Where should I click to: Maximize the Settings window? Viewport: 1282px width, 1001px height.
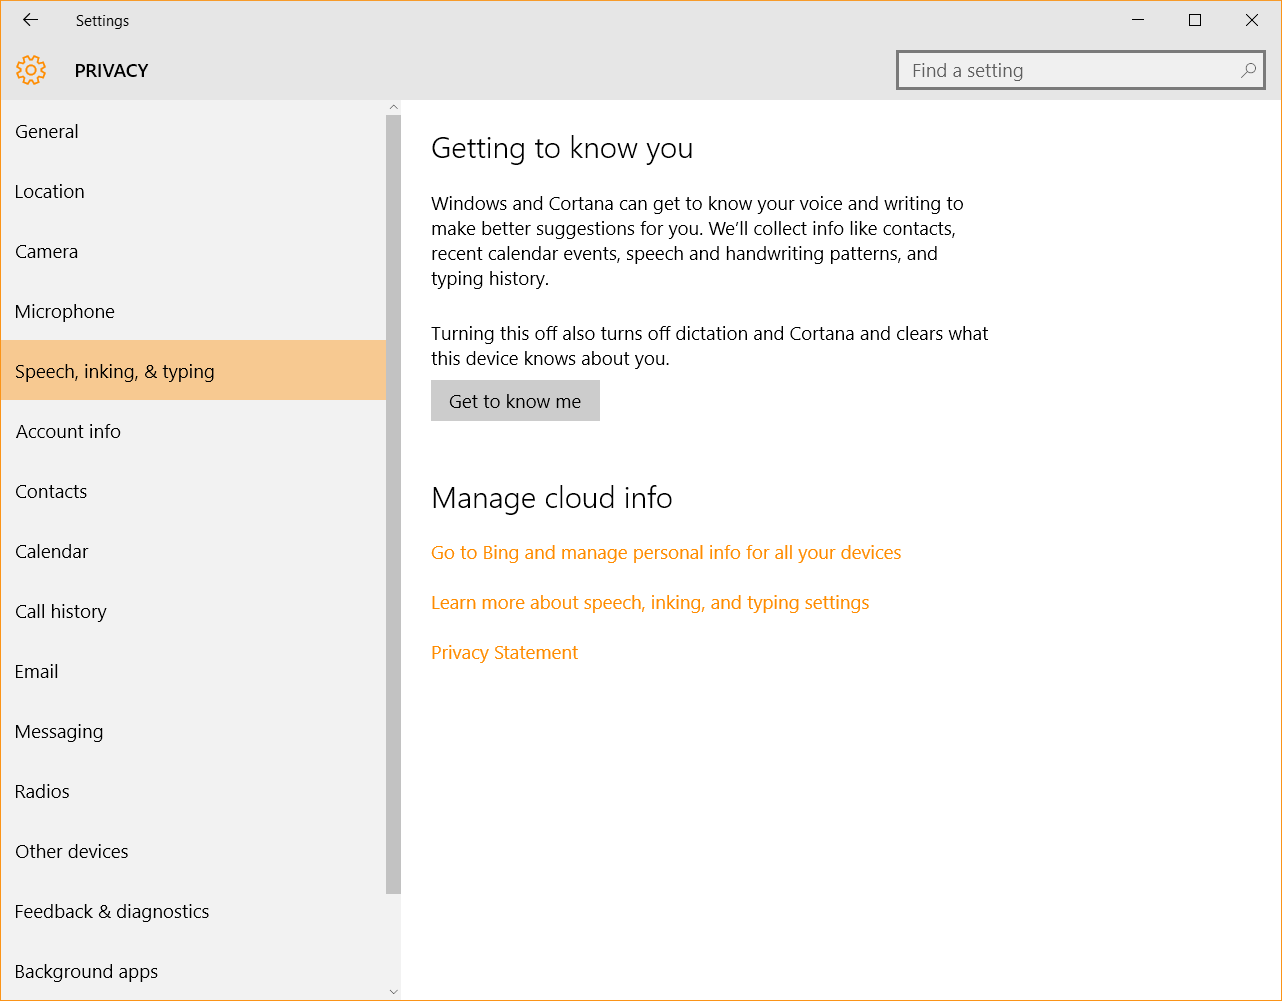[x=1195, y=20]
